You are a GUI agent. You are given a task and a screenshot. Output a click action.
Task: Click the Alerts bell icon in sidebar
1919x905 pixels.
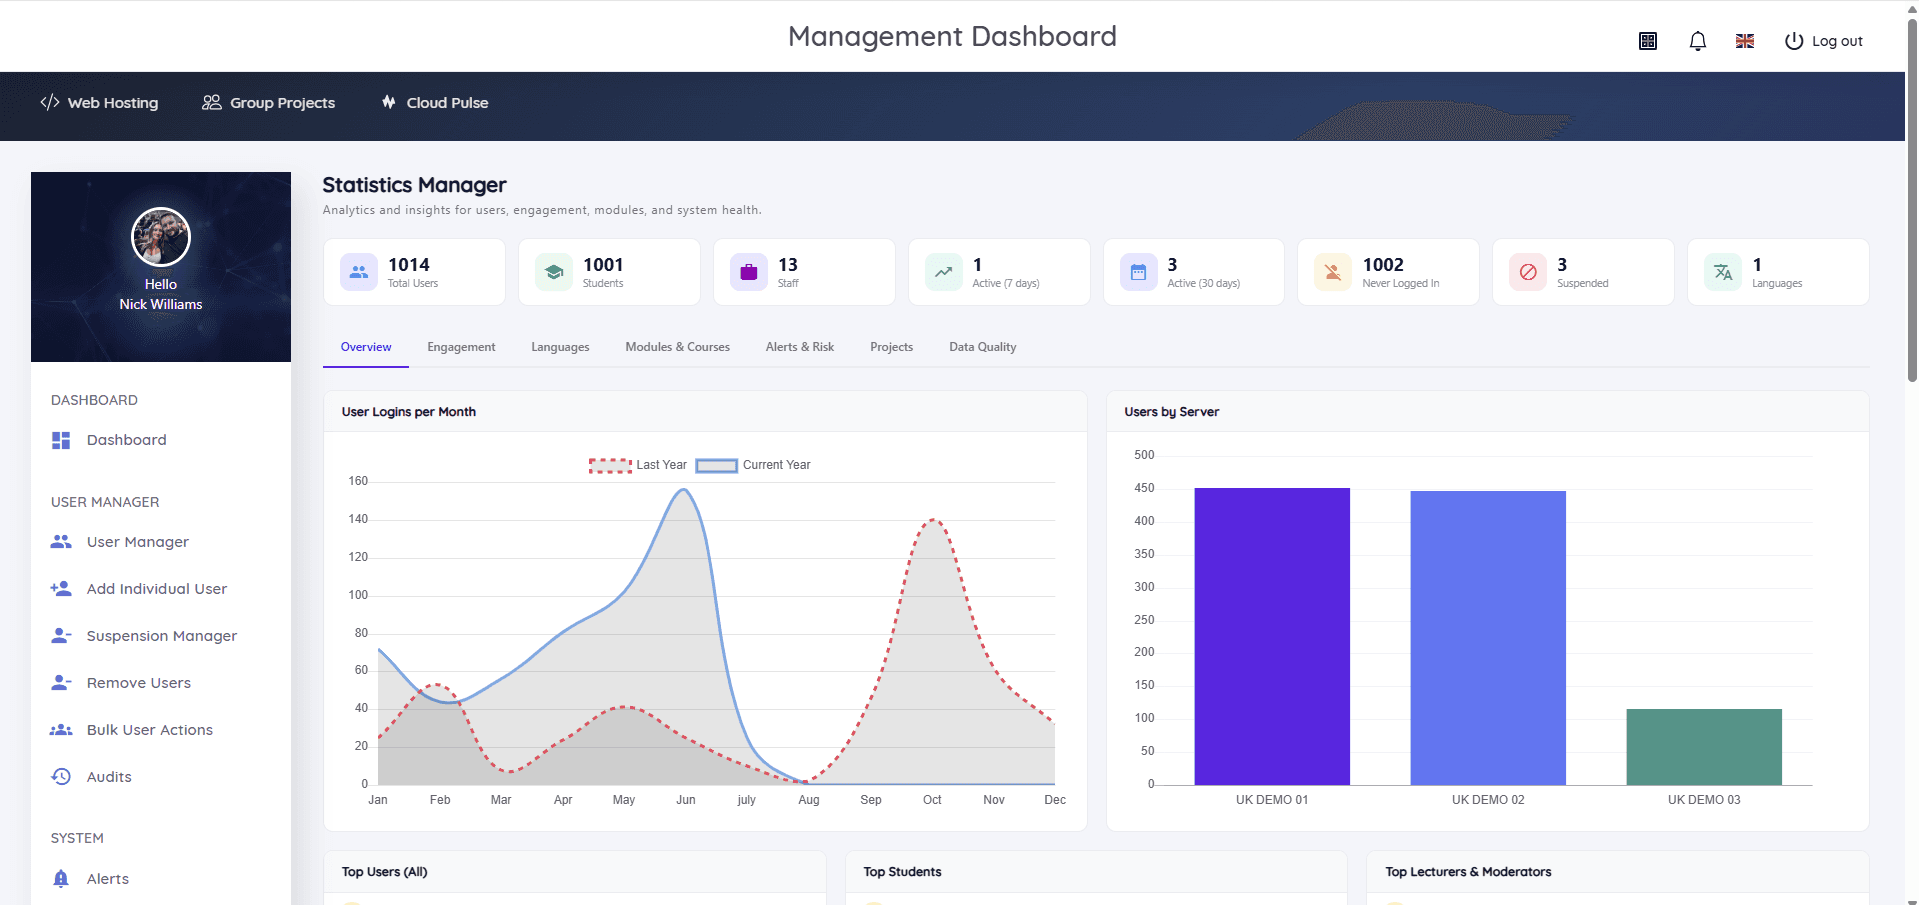click(x=61, y=879)
